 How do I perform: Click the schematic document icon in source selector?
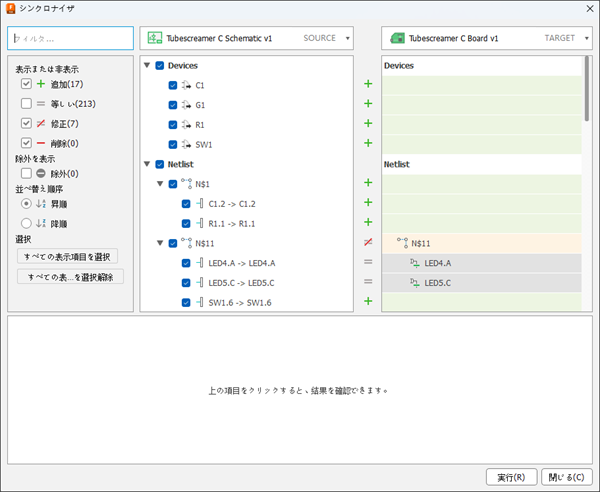click(155, 38)
